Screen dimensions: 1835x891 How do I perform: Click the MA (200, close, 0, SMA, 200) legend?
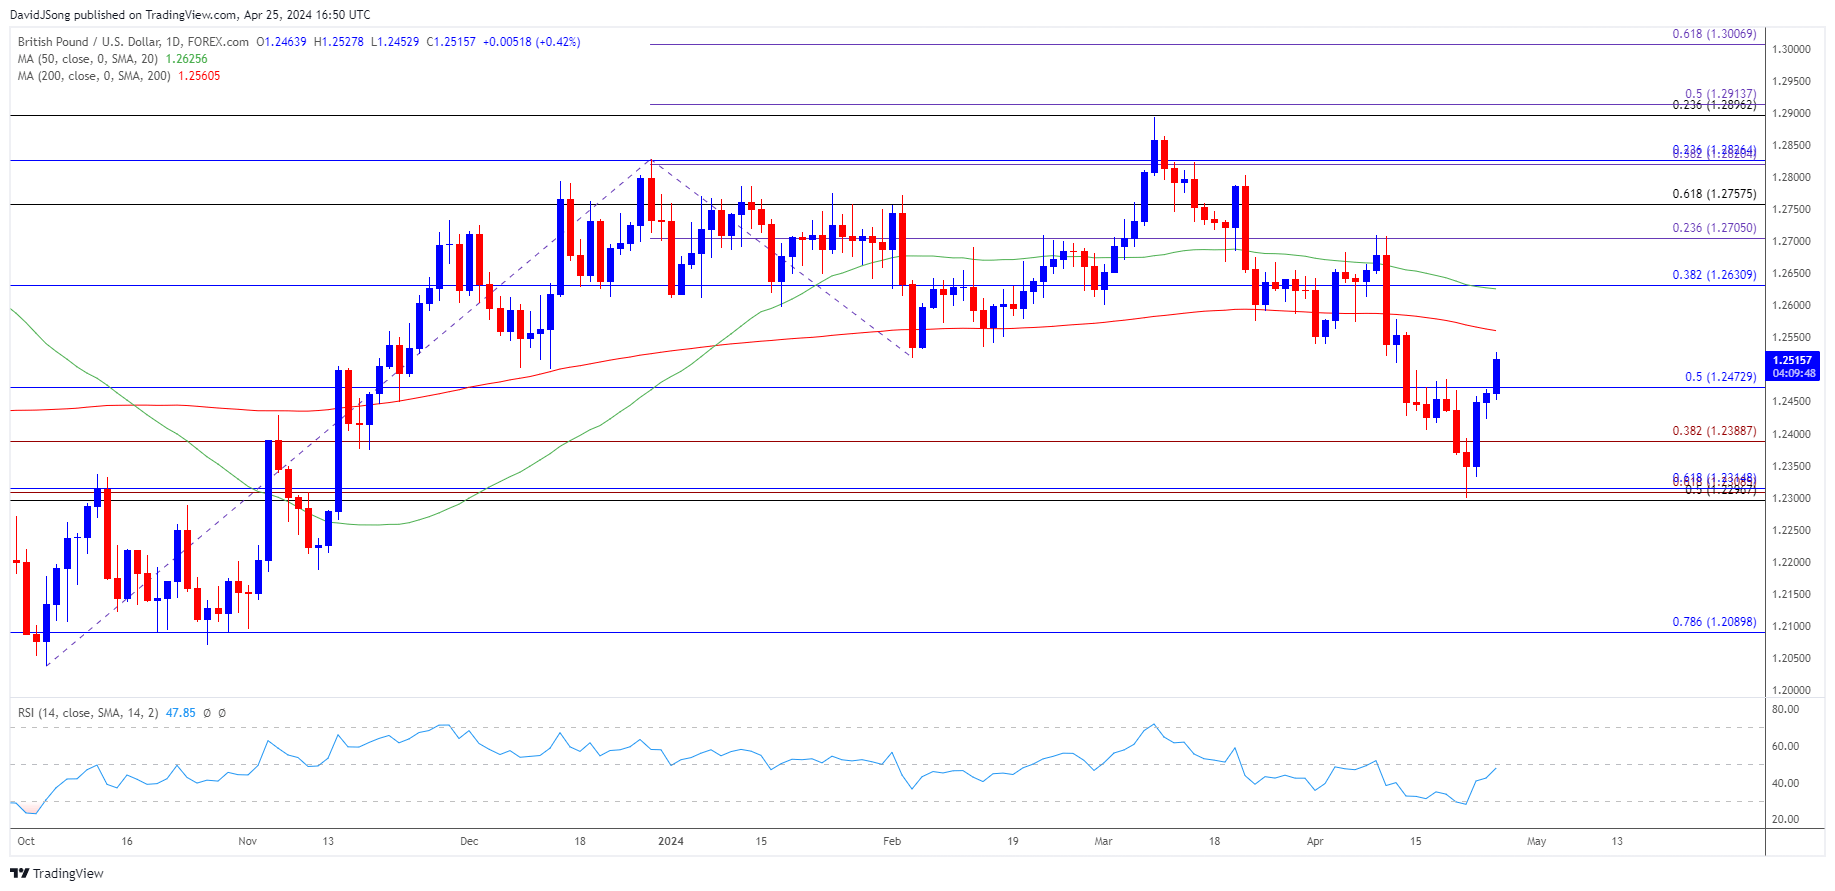pyautogui.click(x=94, y=76)
